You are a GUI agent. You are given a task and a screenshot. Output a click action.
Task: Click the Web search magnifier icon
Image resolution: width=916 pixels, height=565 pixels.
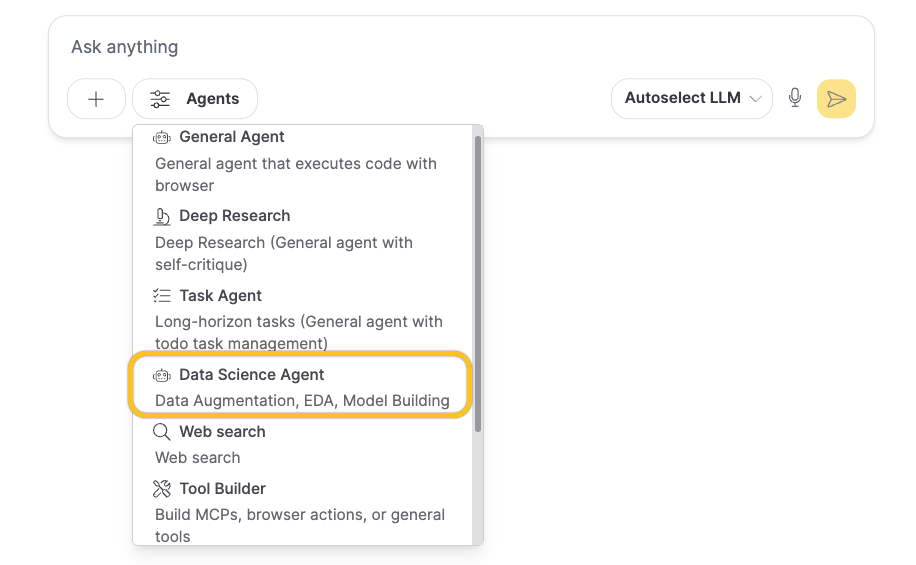(x=162, y=432)
